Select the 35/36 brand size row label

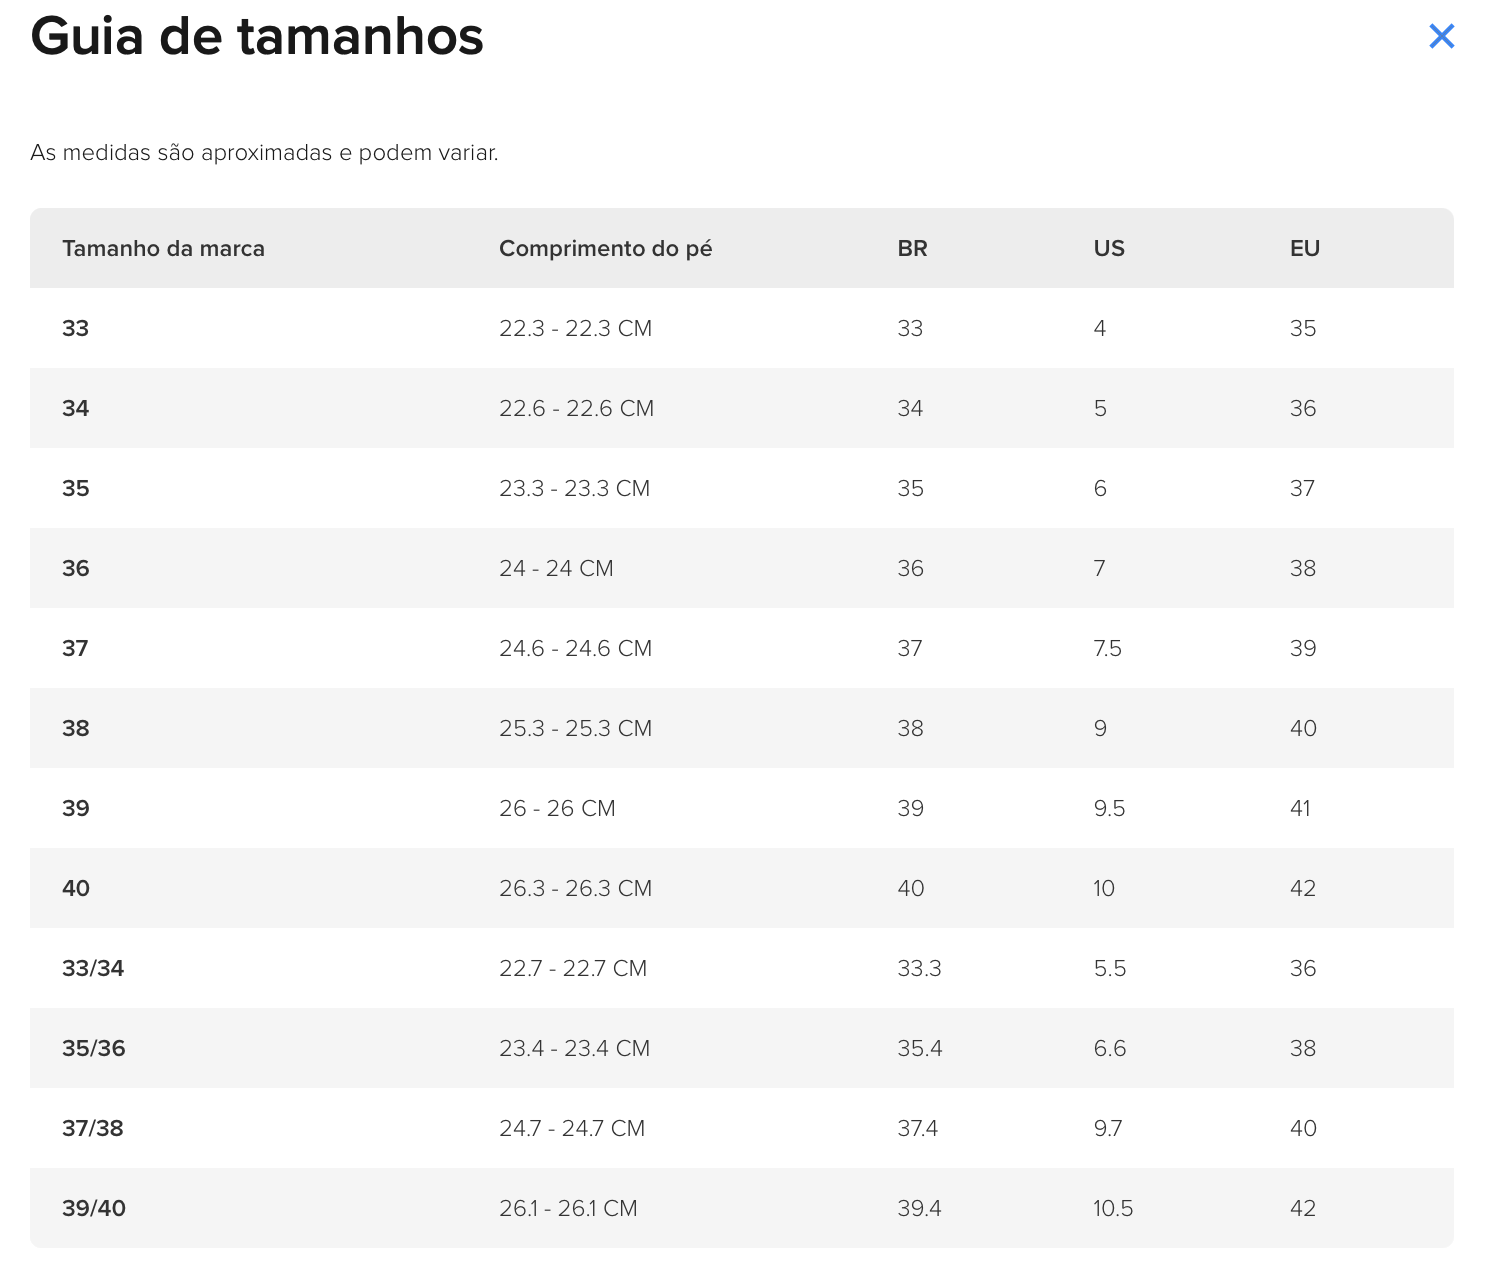(94, 1048)
